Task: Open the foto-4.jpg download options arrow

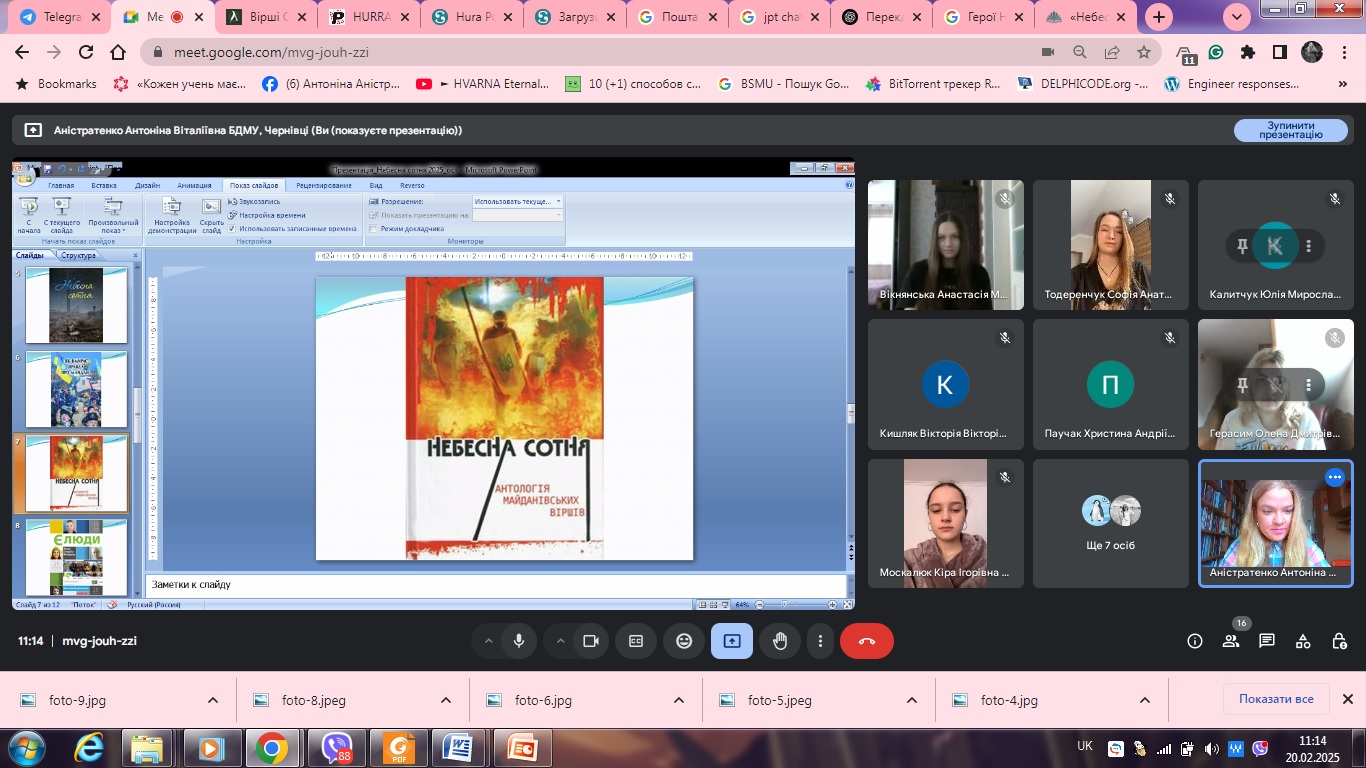Action: point(1145,700)
